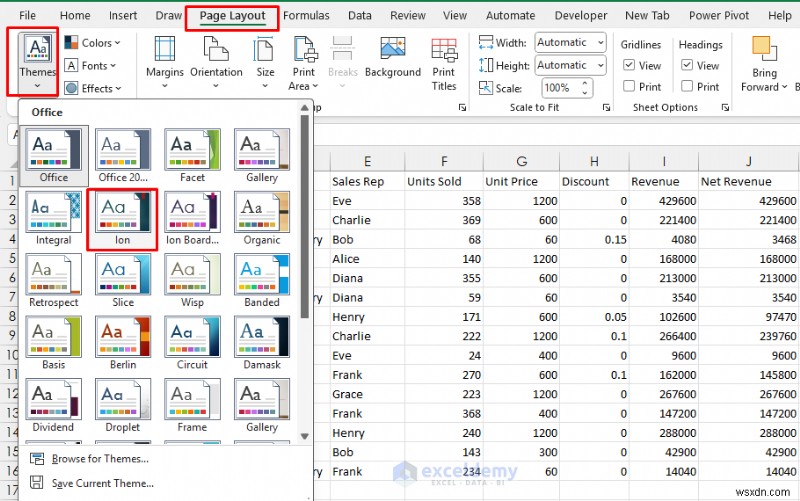
Task: Apply the Droplet theme
Action: tap(123, 406)
